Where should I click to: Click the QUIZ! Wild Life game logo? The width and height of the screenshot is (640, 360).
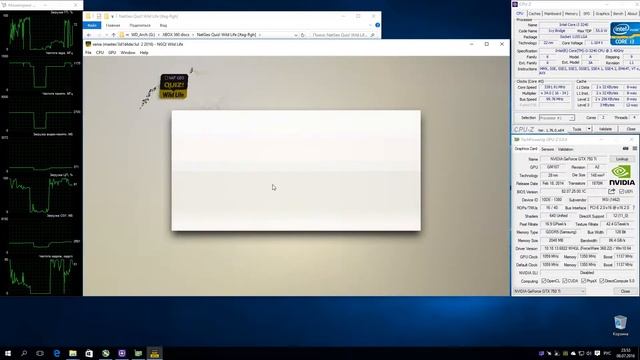[x=174, y=86]
